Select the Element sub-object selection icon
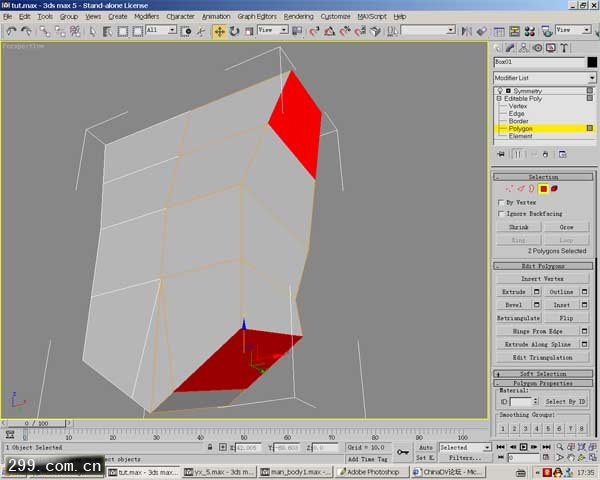The image size is (600, 480). coord(554,188)
